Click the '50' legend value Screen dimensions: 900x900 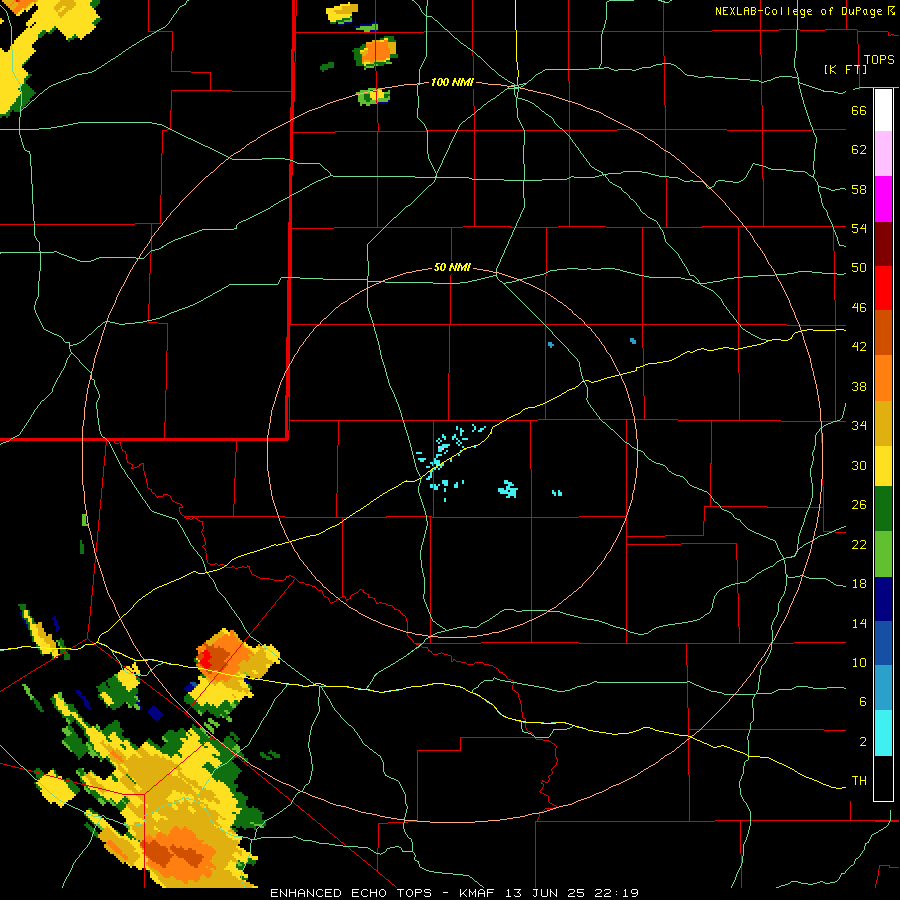pos(859,268)
